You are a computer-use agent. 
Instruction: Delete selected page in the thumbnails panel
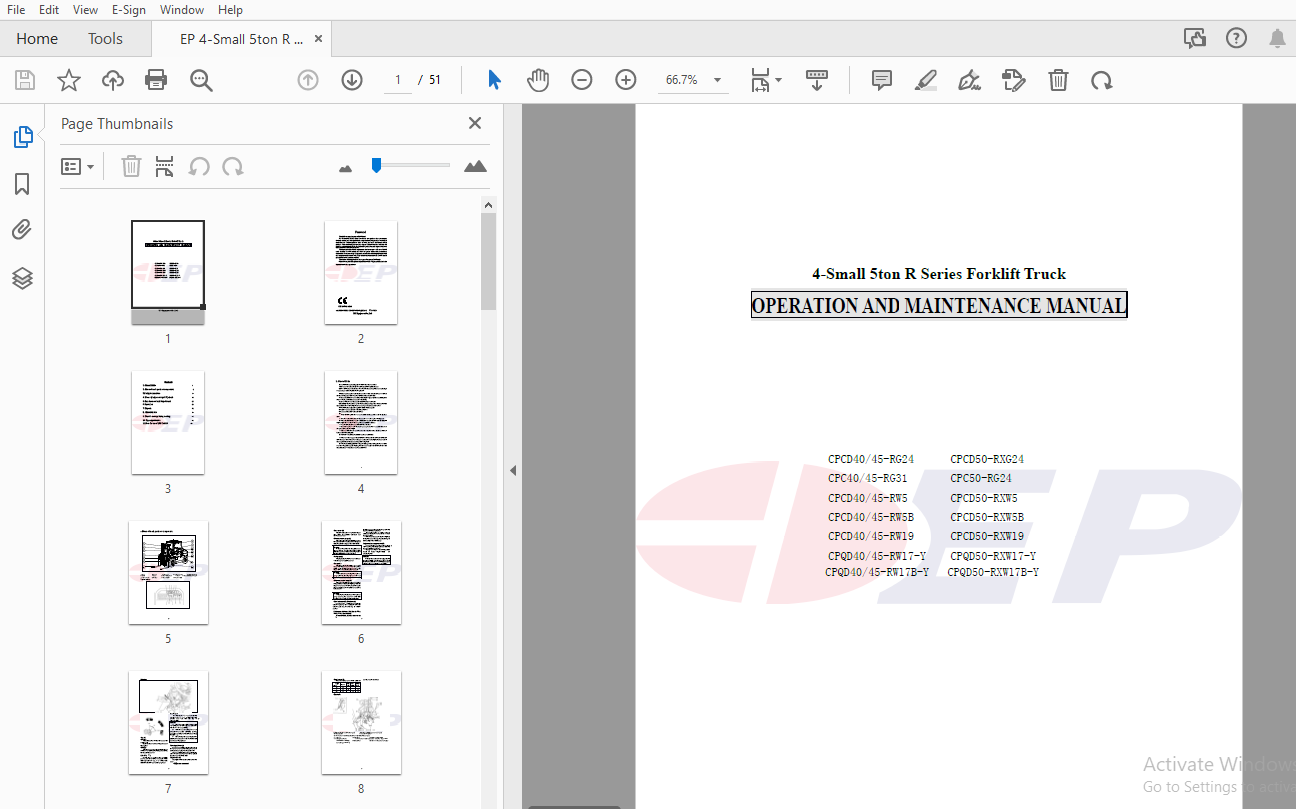click(131, 166)
